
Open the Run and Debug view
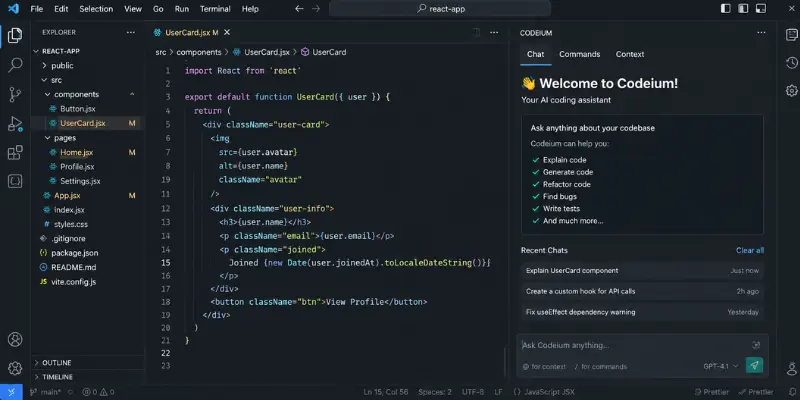pos(15,123)
